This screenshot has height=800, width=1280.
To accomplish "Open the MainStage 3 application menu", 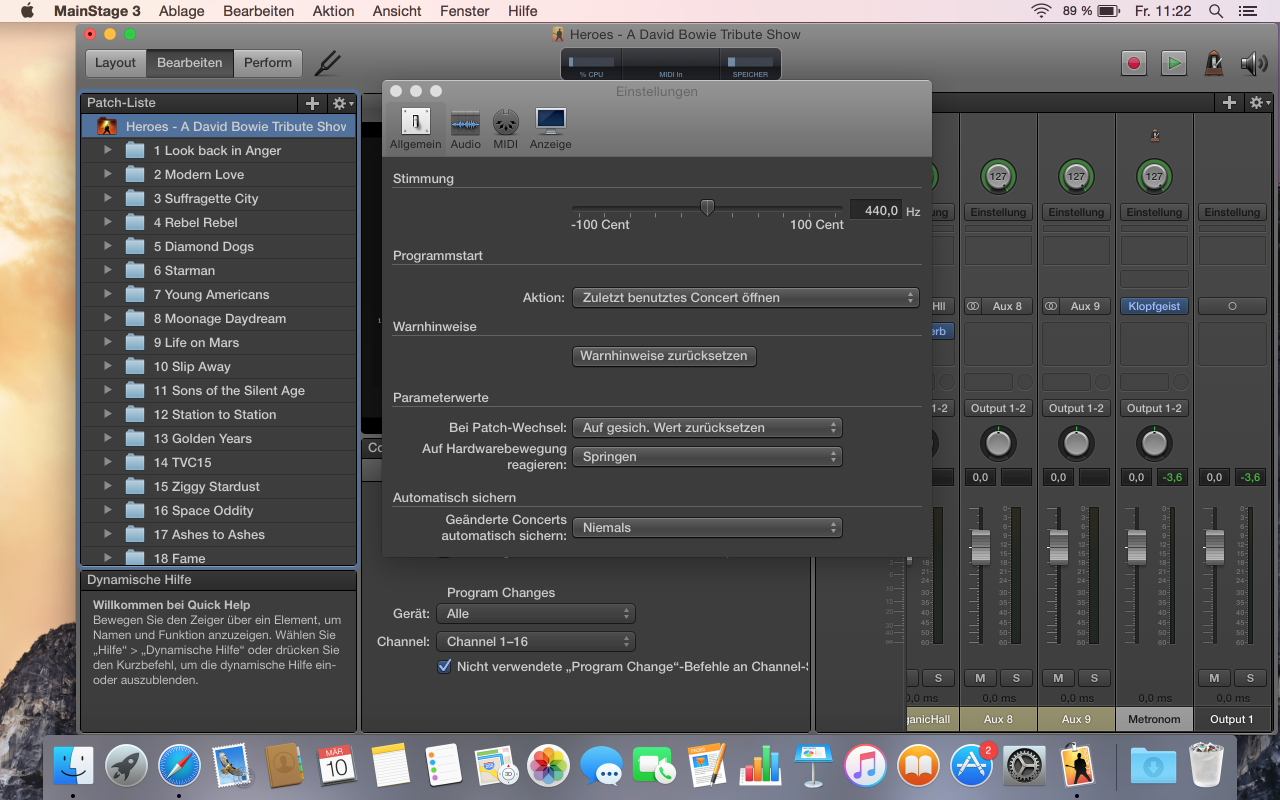I will click(97, 11).
